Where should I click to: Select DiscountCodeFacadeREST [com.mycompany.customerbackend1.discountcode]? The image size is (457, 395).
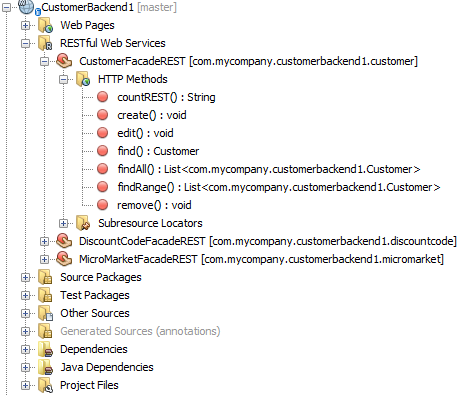tap(268, 241)
